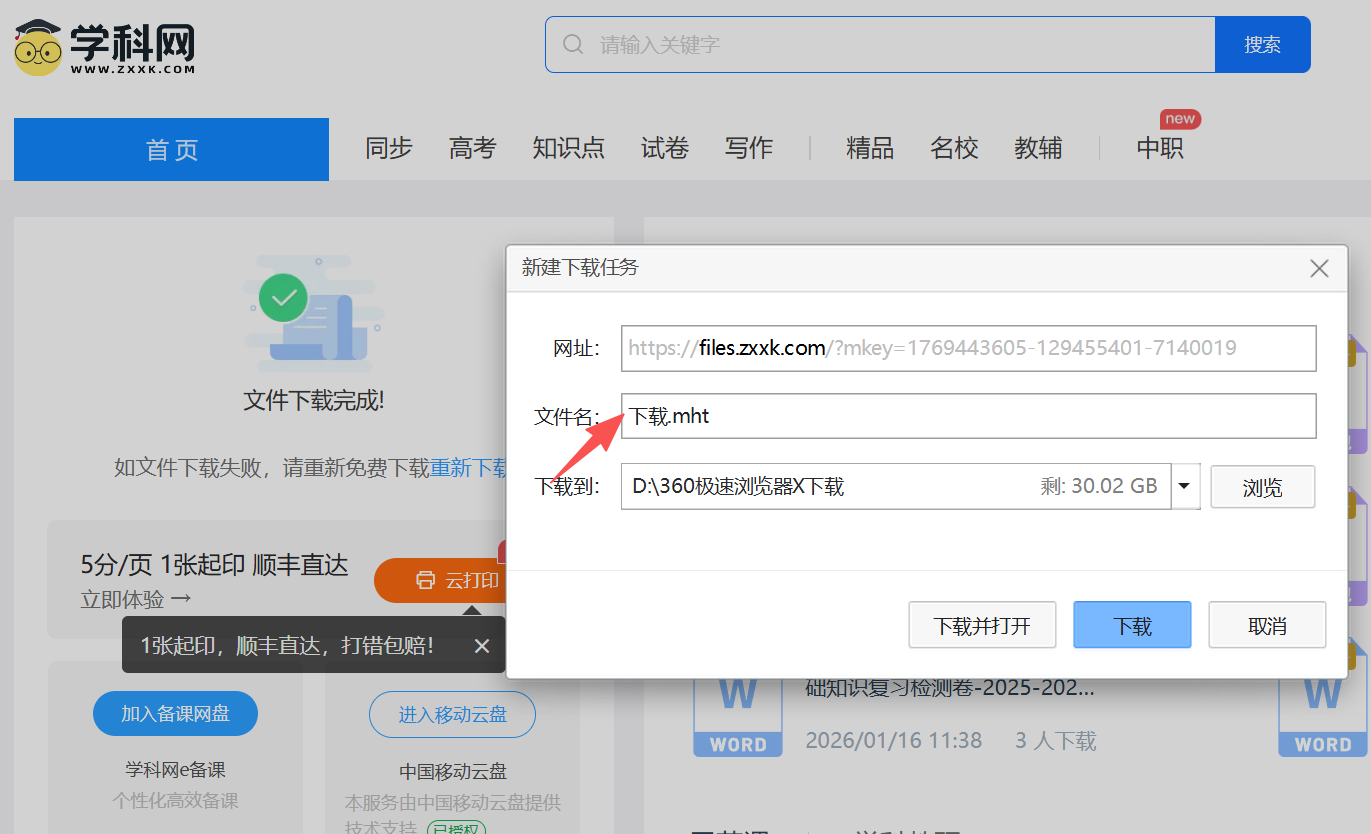The image size is (1371, 834).
Task: Click the printer icon on 云打印 button
Action: pyautogui.click(x=426, y=580)
